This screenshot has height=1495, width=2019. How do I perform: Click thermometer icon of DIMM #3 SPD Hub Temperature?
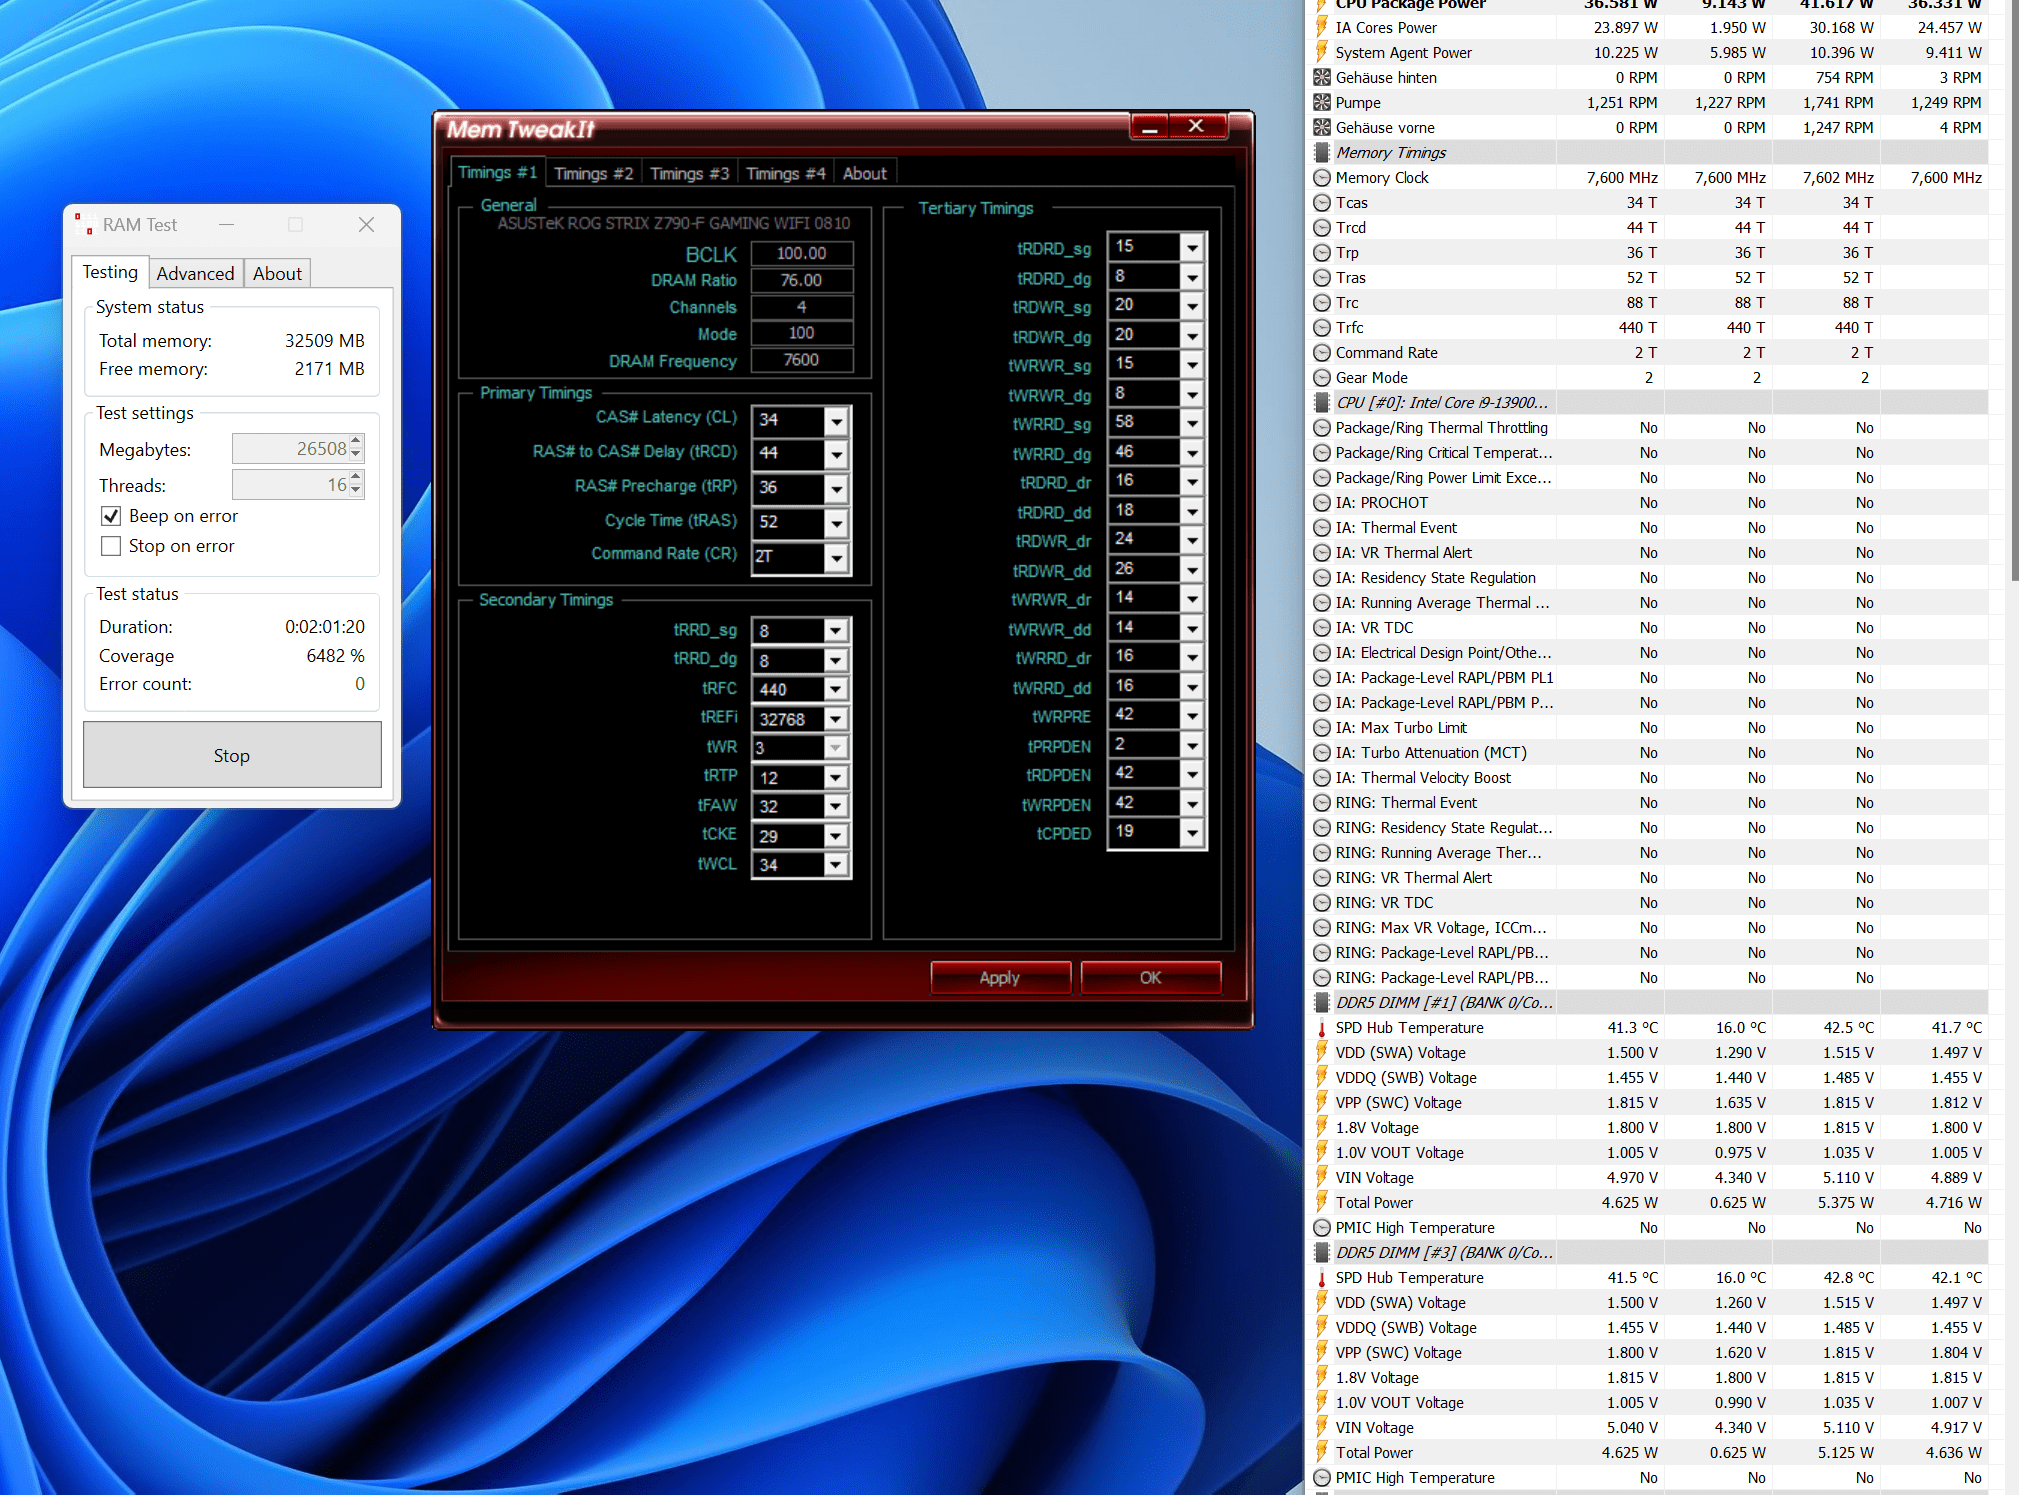click(1322, 1278)
